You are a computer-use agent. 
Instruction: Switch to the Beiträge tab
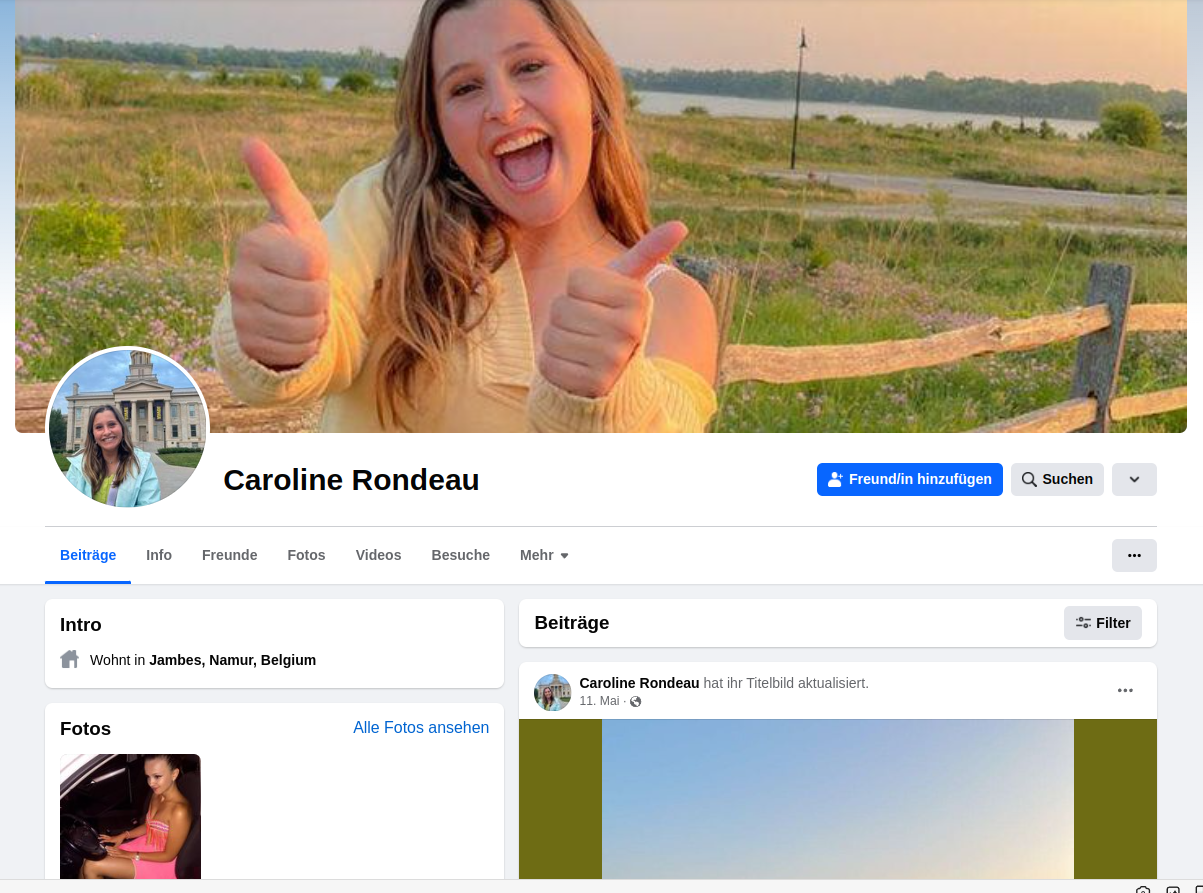(88, 555)
